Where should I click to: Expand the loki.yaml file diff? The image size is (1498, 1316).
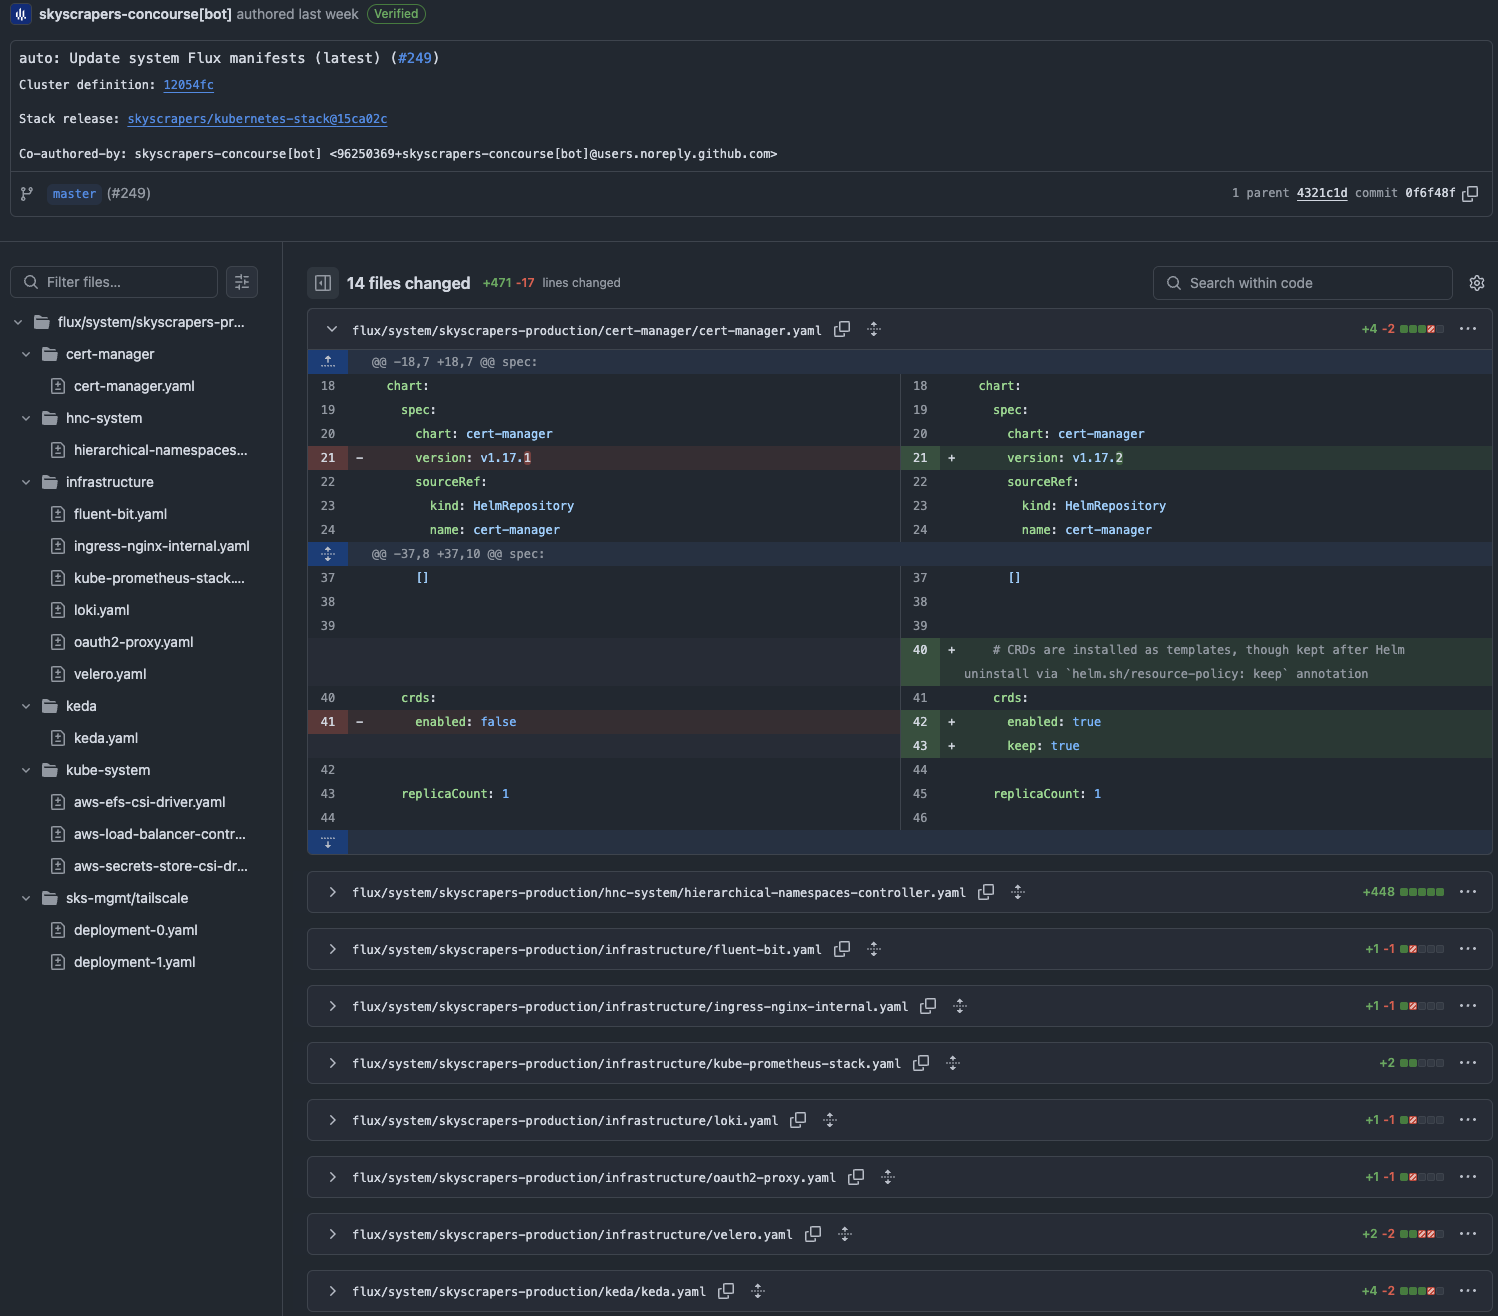point(332,1120)
